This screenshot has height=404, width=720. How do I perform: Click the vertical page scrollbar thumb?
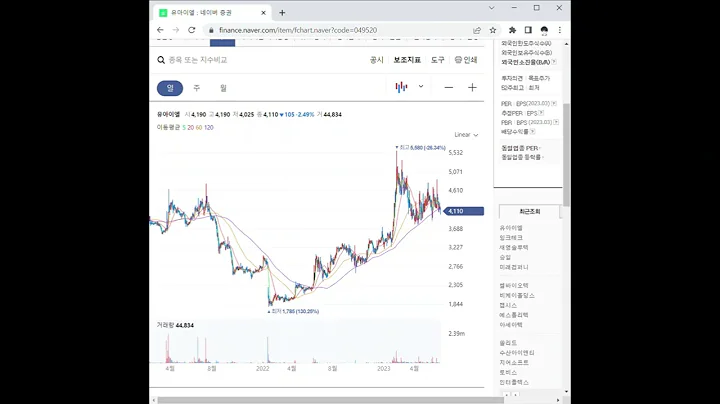coord(567,154)
